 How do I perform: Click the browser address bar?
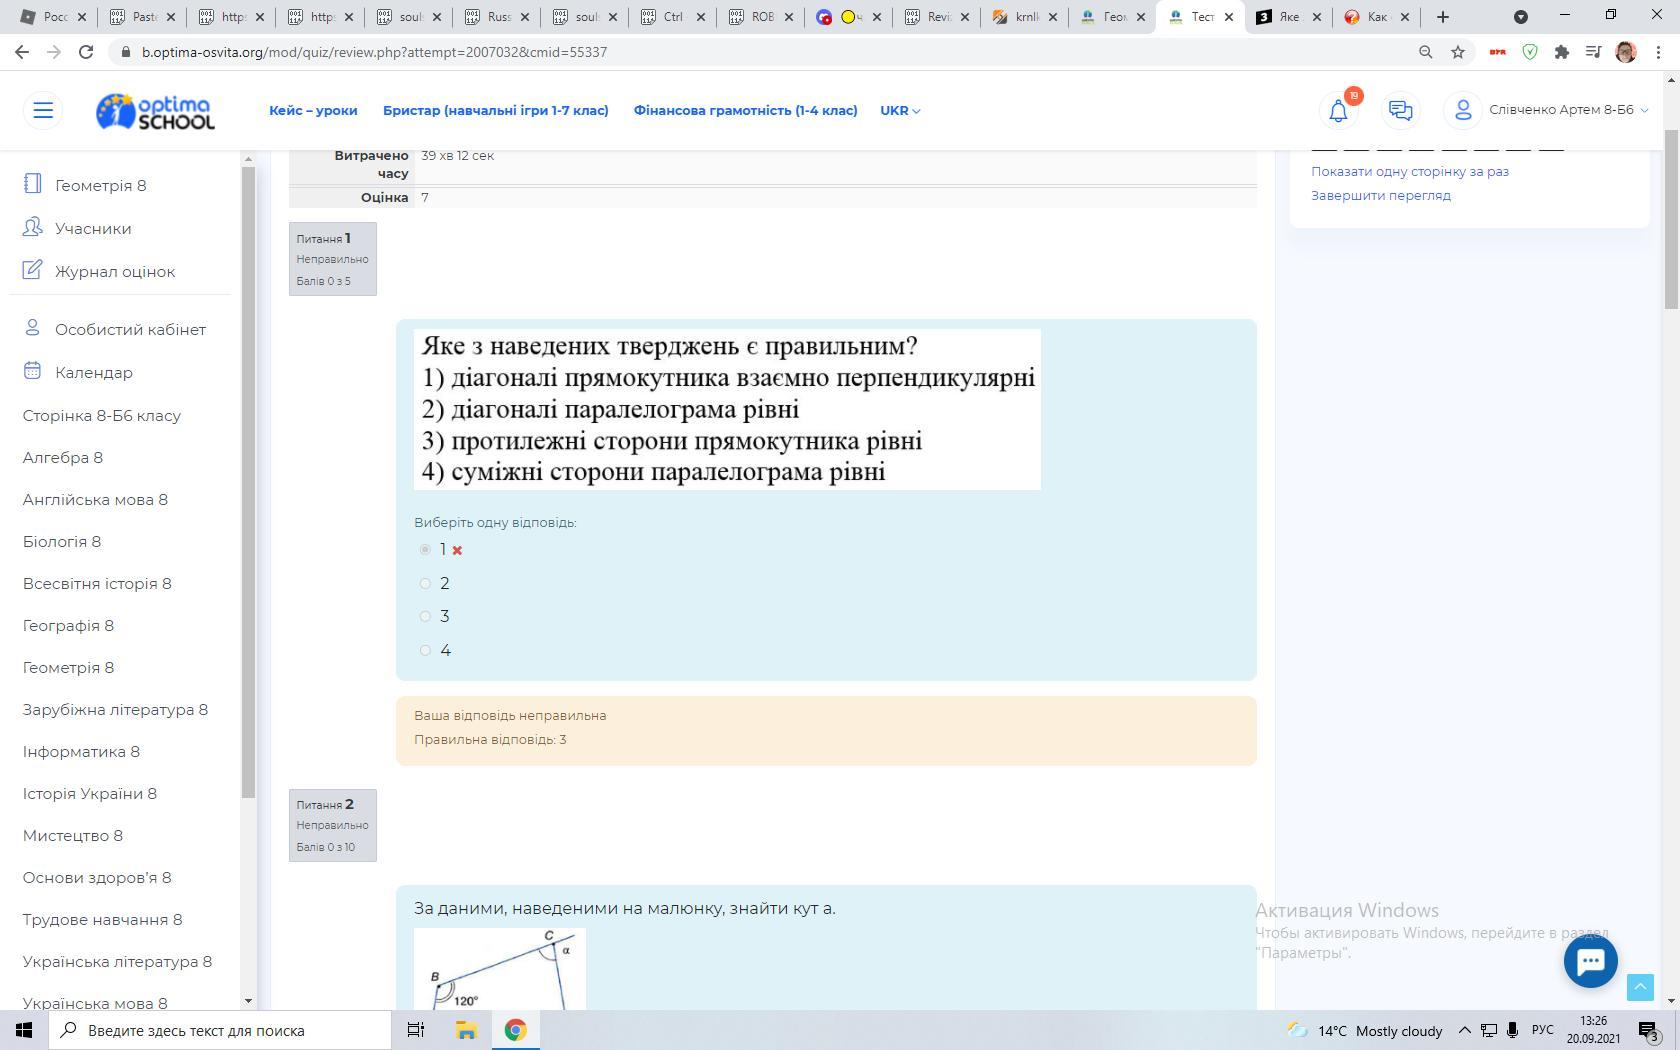click(x=760, y=52)
